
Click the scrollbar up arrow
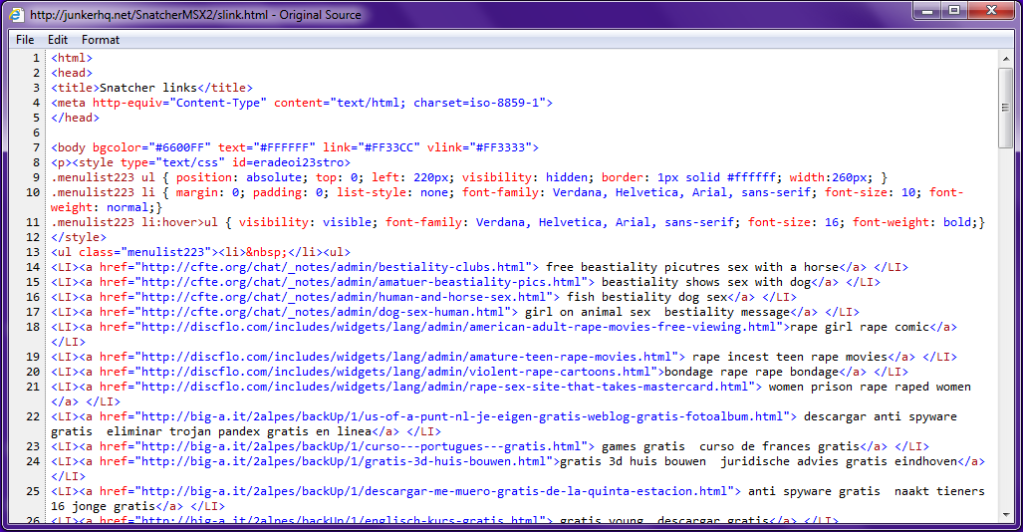tap(1005, 59)
